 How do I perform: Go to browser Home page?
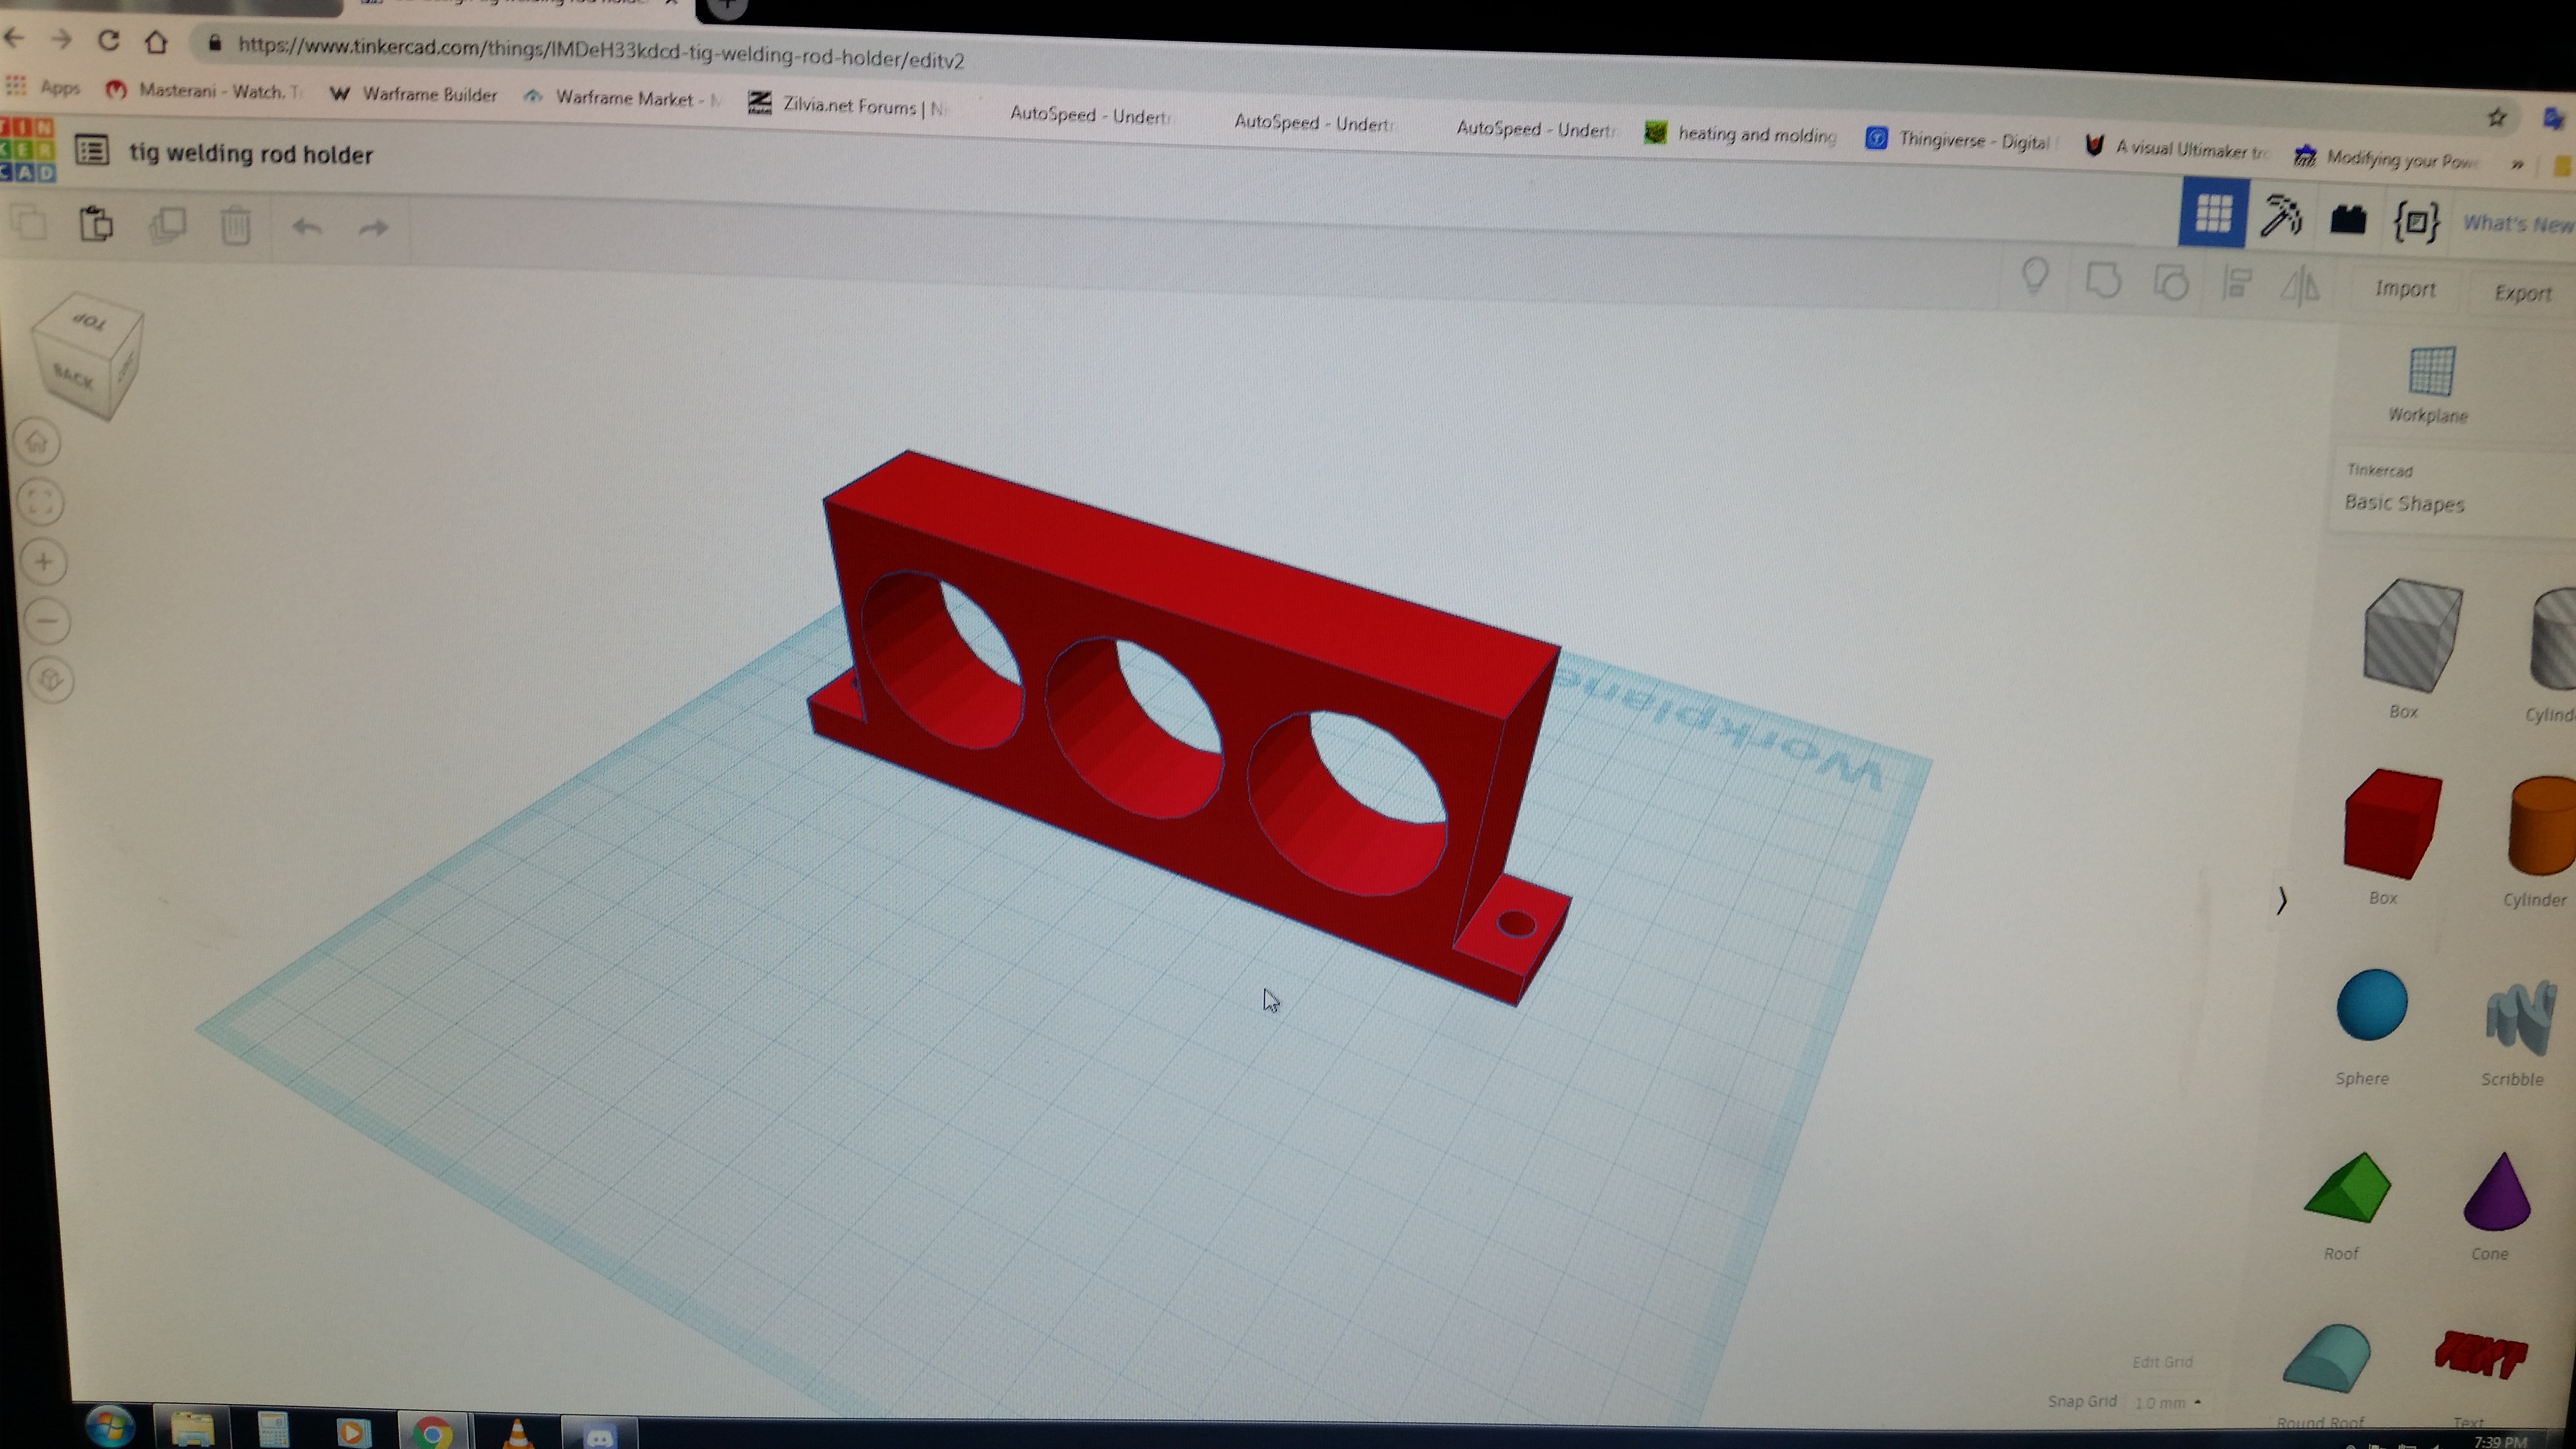156,42
